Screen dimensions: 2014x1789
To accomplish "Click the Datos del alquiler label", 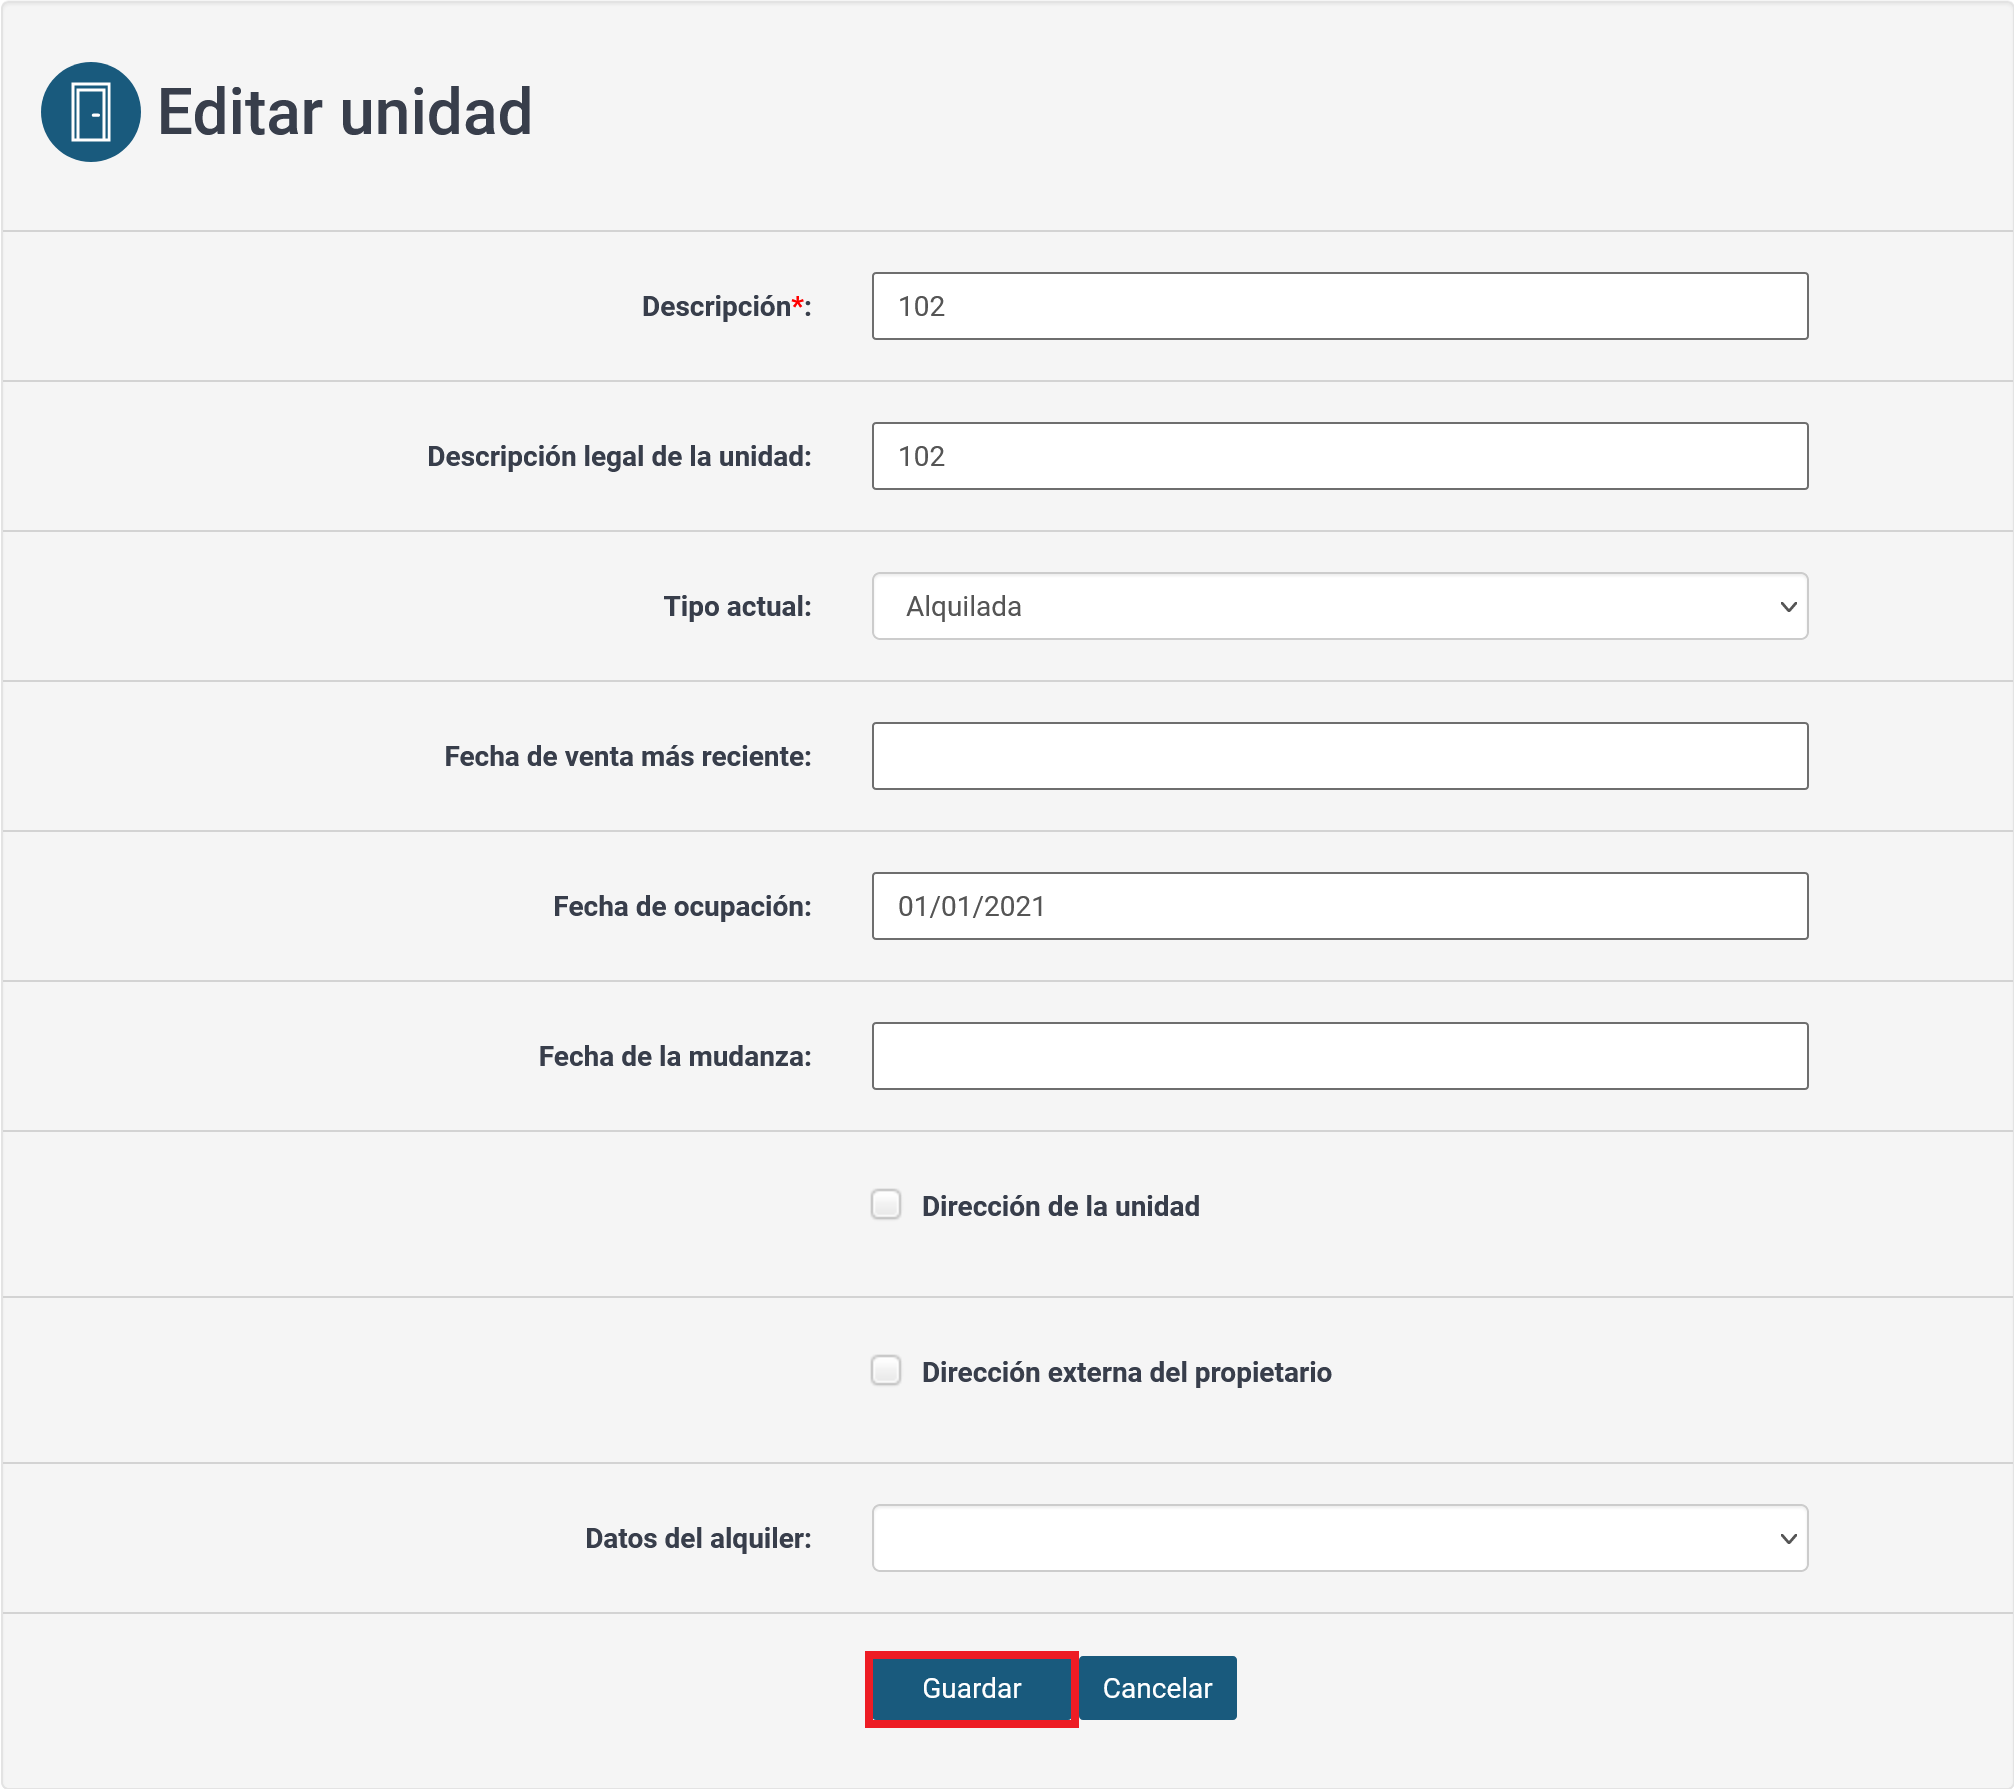I will click(699, 1538).
